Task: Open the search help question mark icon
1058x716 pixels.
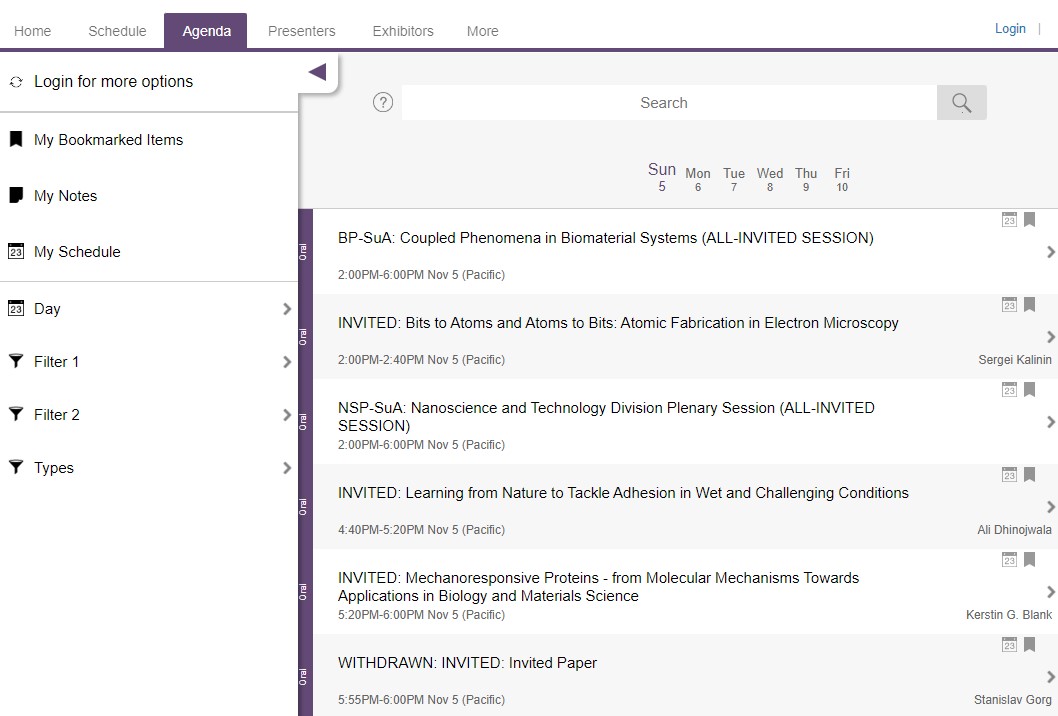Action: click(x=382, y=102)
